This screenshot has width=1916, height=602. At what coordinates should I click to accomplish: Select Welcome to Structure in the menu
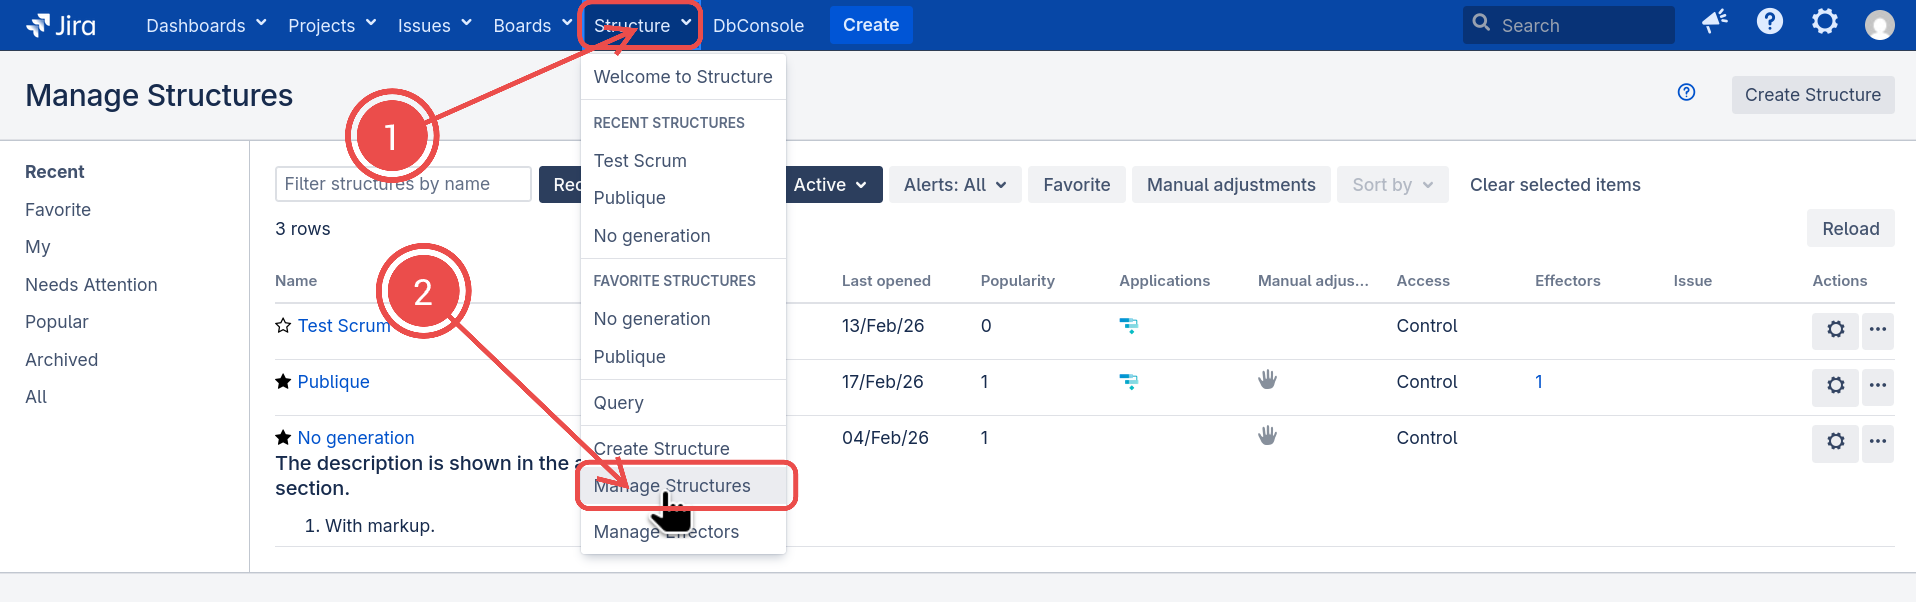(683, 77)
